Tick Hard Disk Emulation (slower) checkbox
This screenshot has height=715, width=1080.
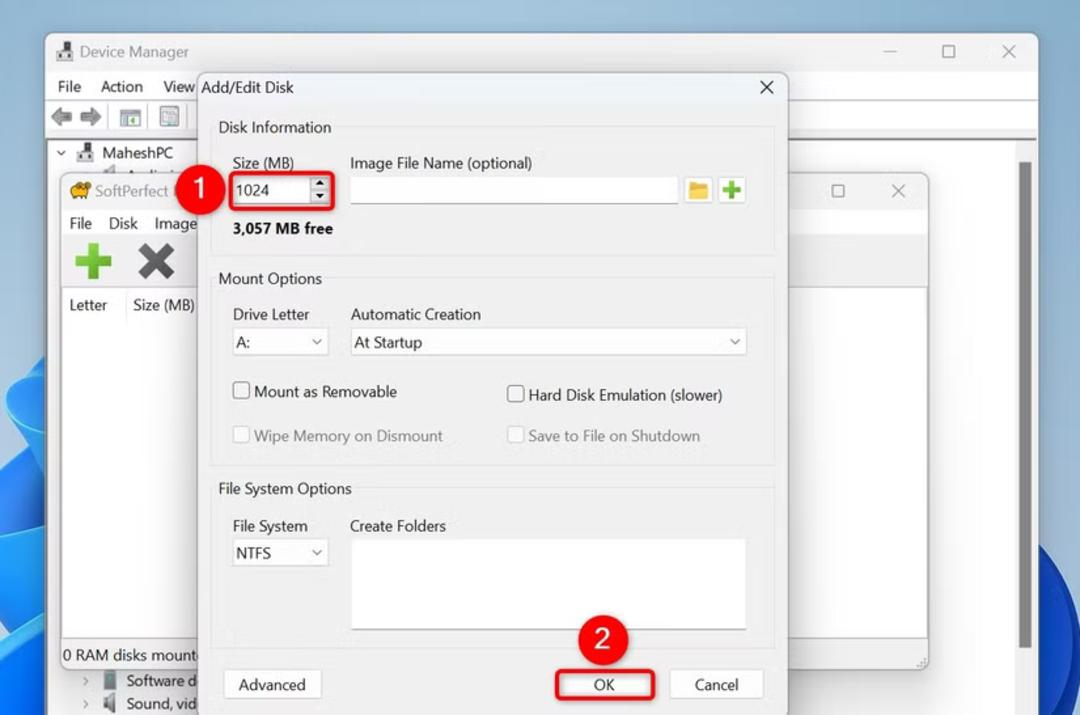(x=515, y=394)
